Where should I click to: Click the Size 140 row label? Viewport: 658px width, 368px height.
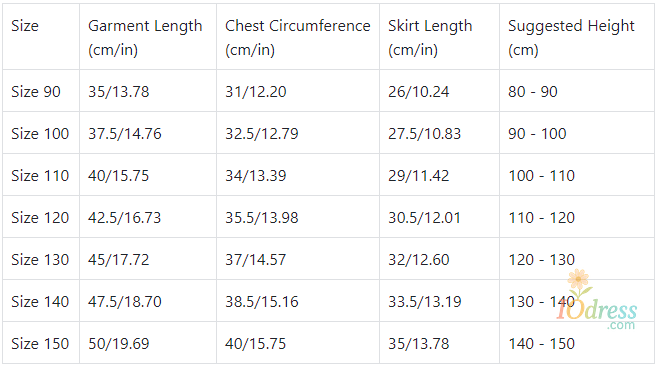pos(40,301)
